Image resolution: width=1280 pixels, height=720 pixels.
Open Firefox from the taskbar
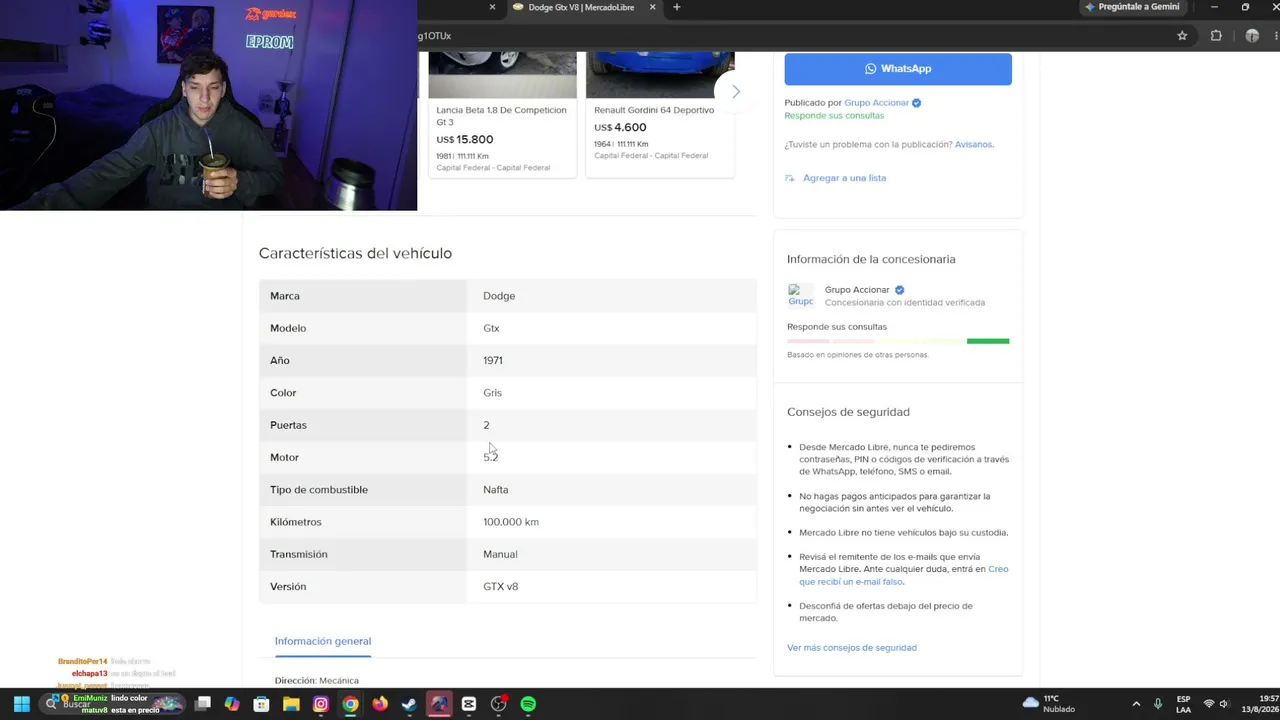pyautogui.click(x=380, y=704)
